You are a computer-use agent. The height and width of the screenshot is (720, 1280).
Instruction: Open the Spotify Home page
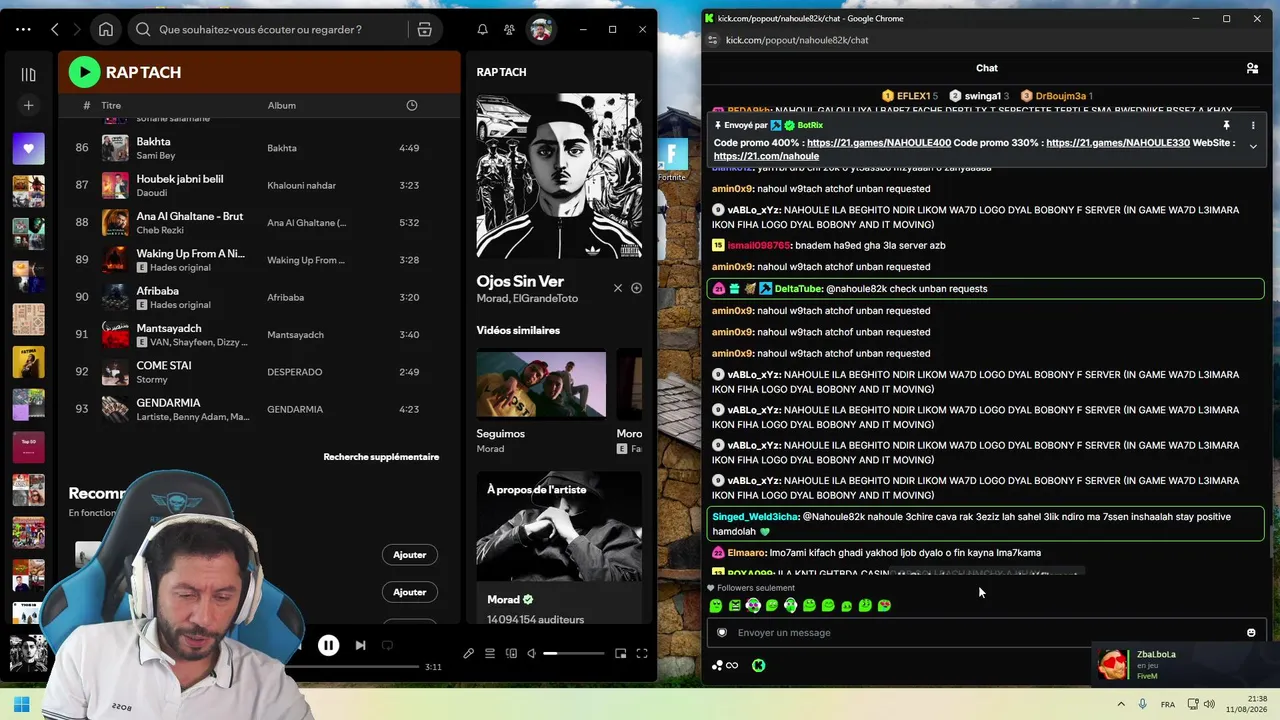click(106, 30)
